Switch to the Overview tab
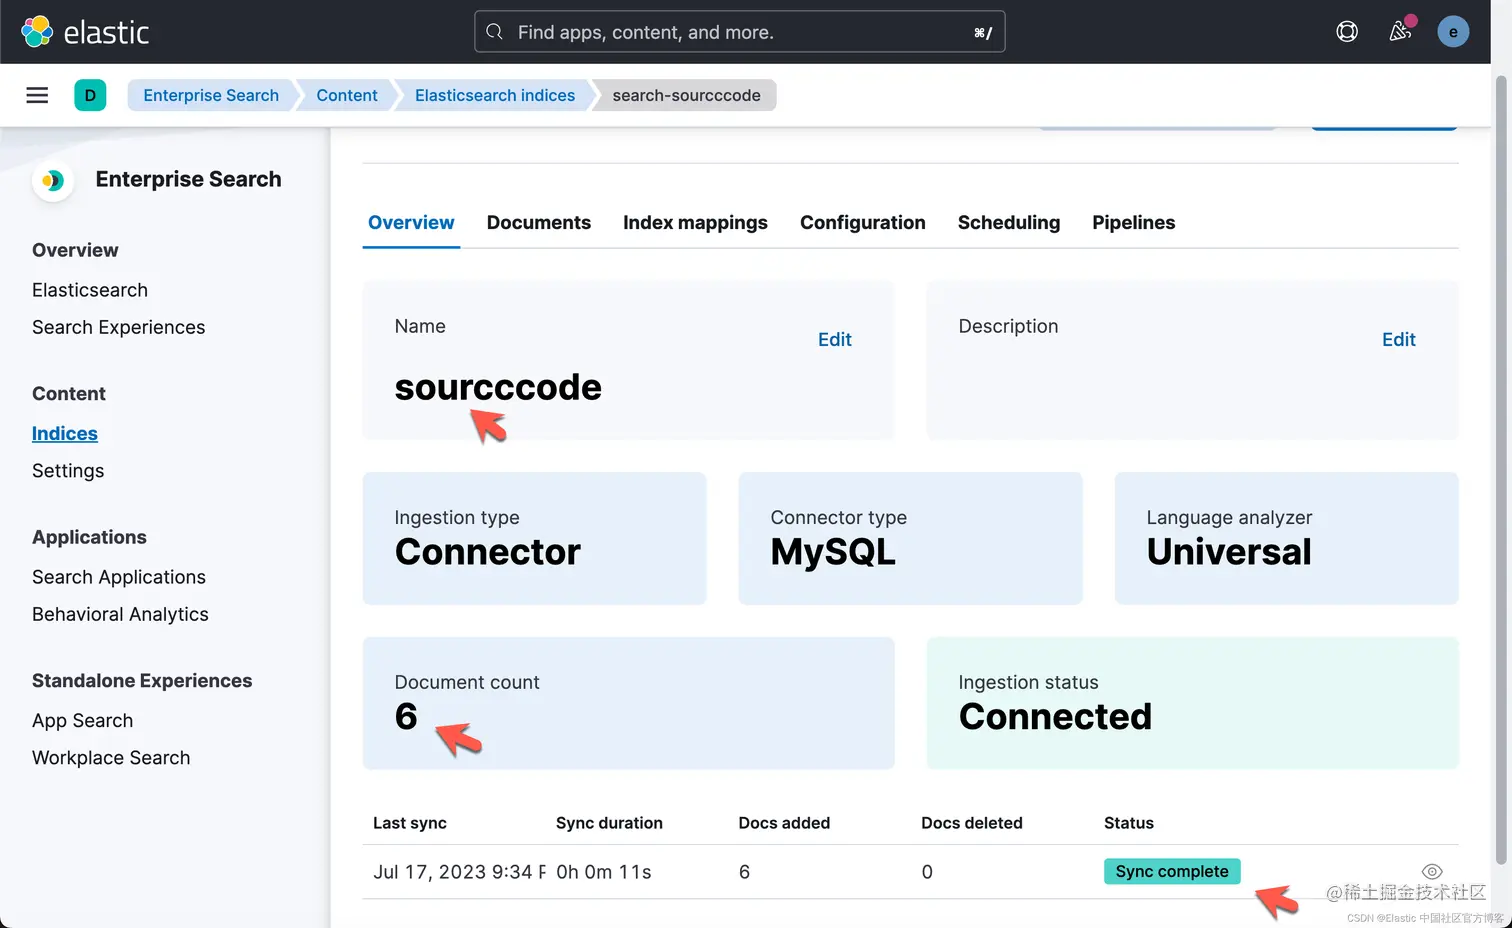 pyautogui.click(x=411, y=222)
